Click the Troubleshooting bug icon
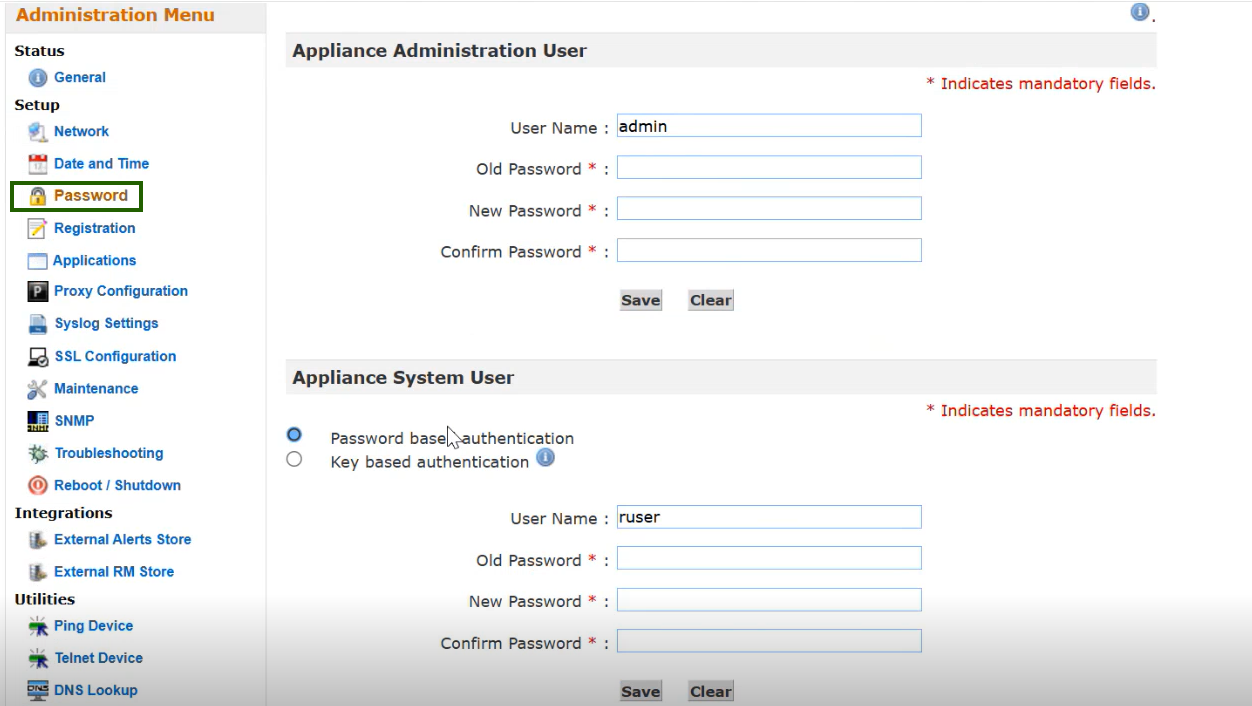The image size is (1252, 706). point(38,454)
